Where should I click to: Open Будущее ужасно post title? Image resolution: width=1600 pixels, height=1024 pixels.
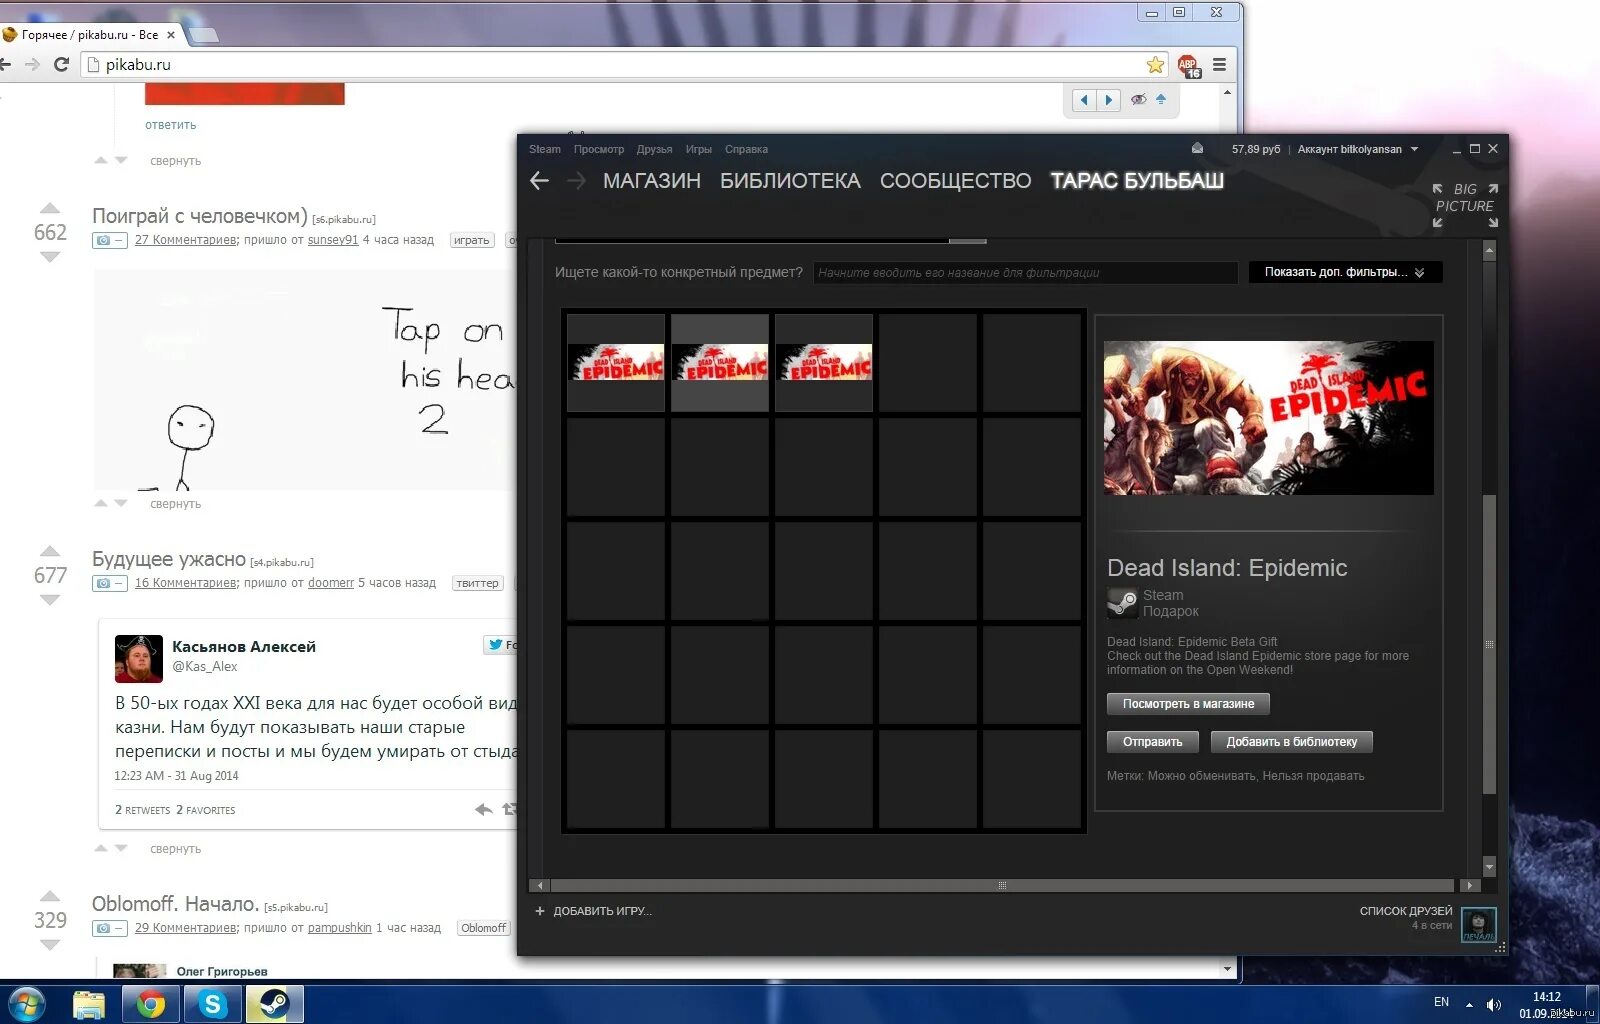tap(169, 559)
